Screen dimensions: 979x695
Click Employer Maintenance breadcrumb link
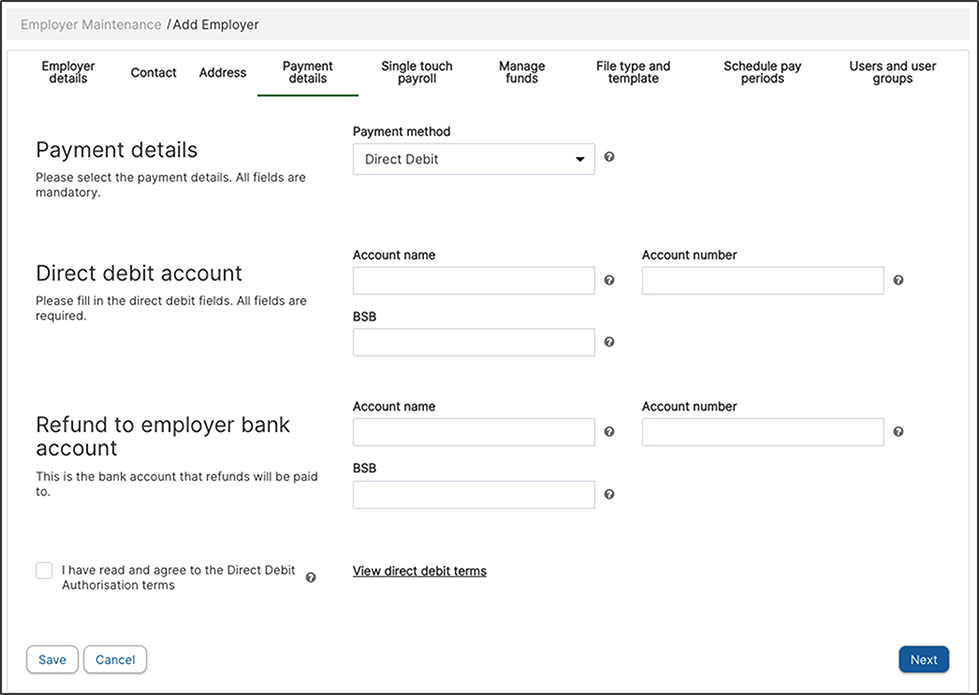pos(91,24)
